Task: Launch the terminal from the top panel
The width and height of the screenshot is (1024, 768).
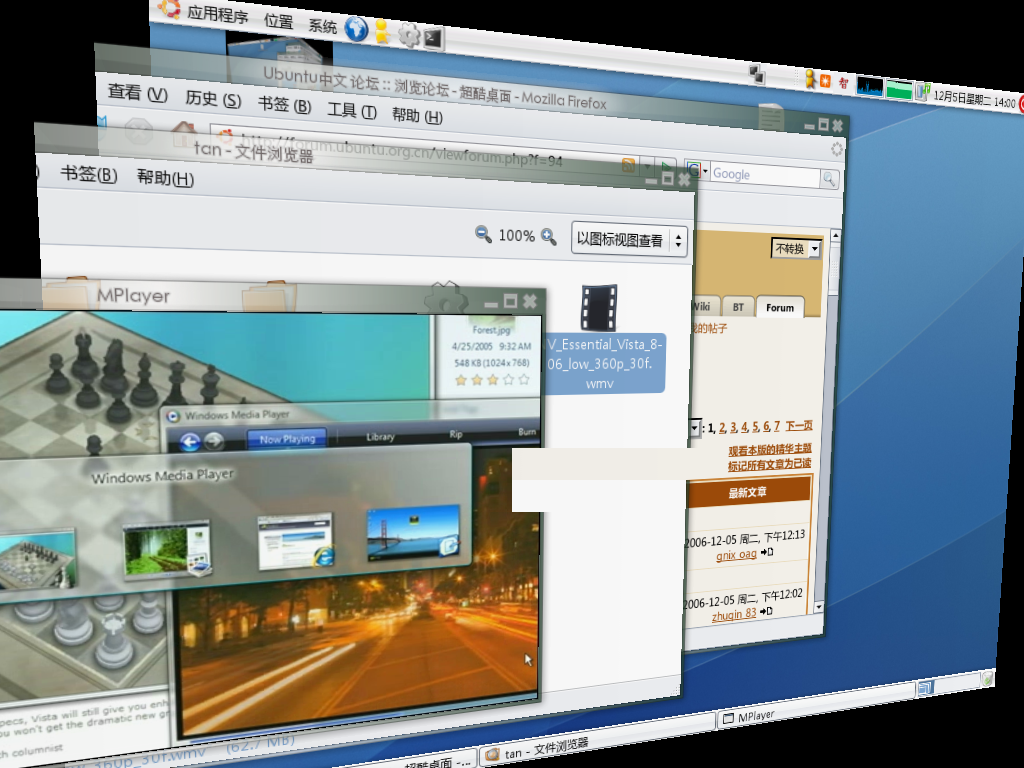Action: pyautogui.click(x=434, y=39)
